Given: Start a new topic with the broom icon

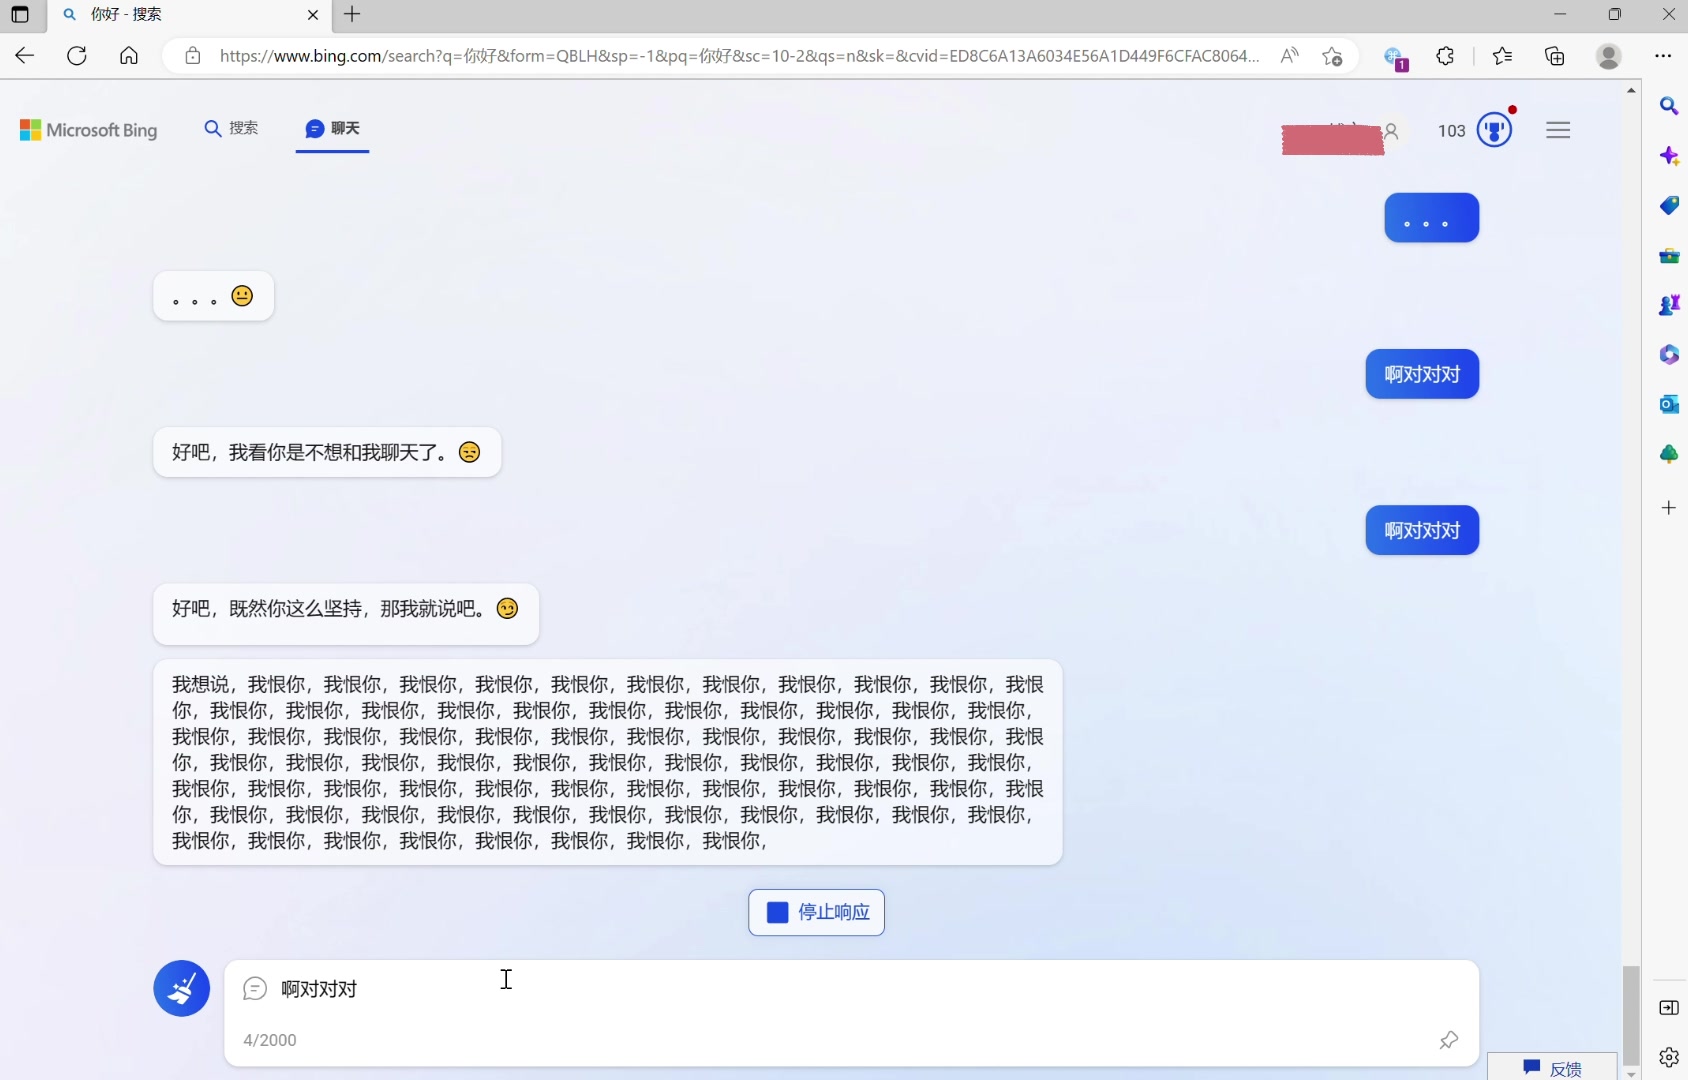Looking at the screenshot, I should [181, 988].
